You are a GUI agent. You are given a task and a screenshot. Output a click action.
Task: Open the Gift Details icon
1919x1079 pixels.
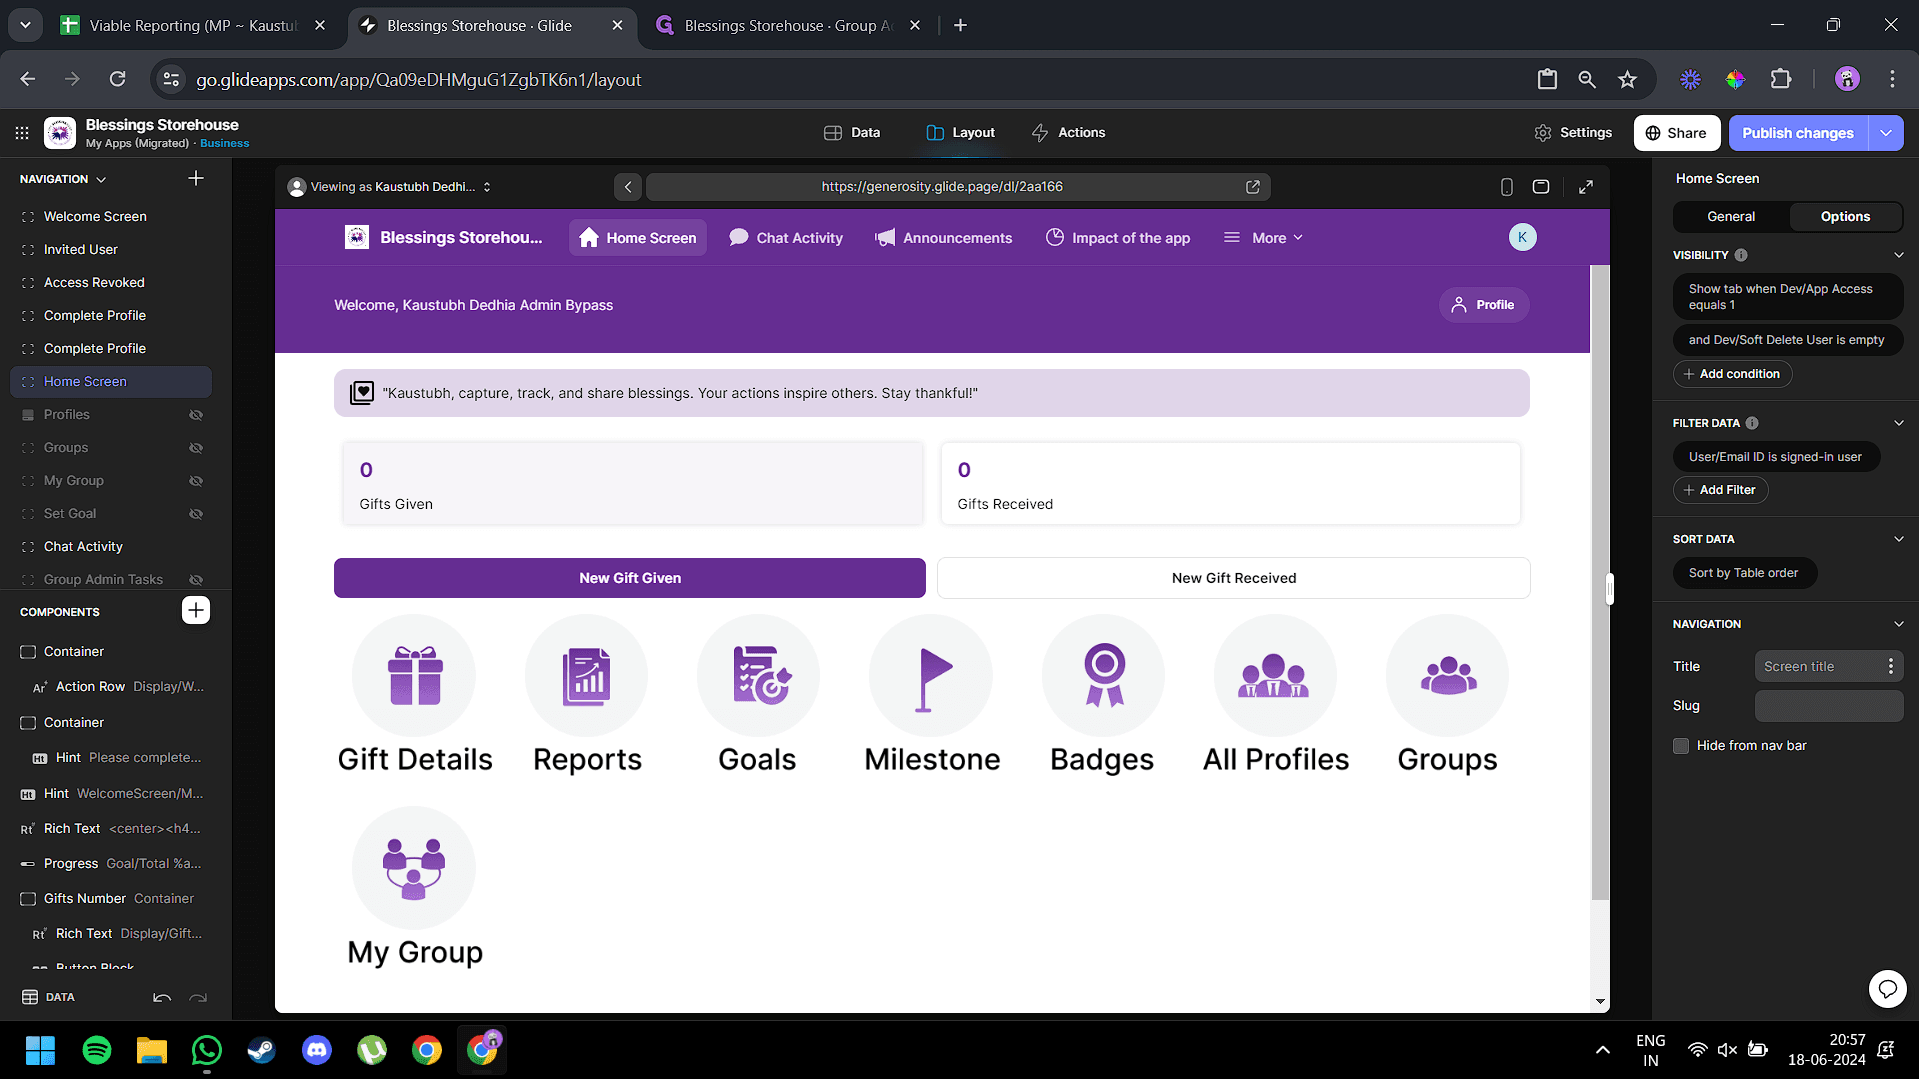pos(414,676)
